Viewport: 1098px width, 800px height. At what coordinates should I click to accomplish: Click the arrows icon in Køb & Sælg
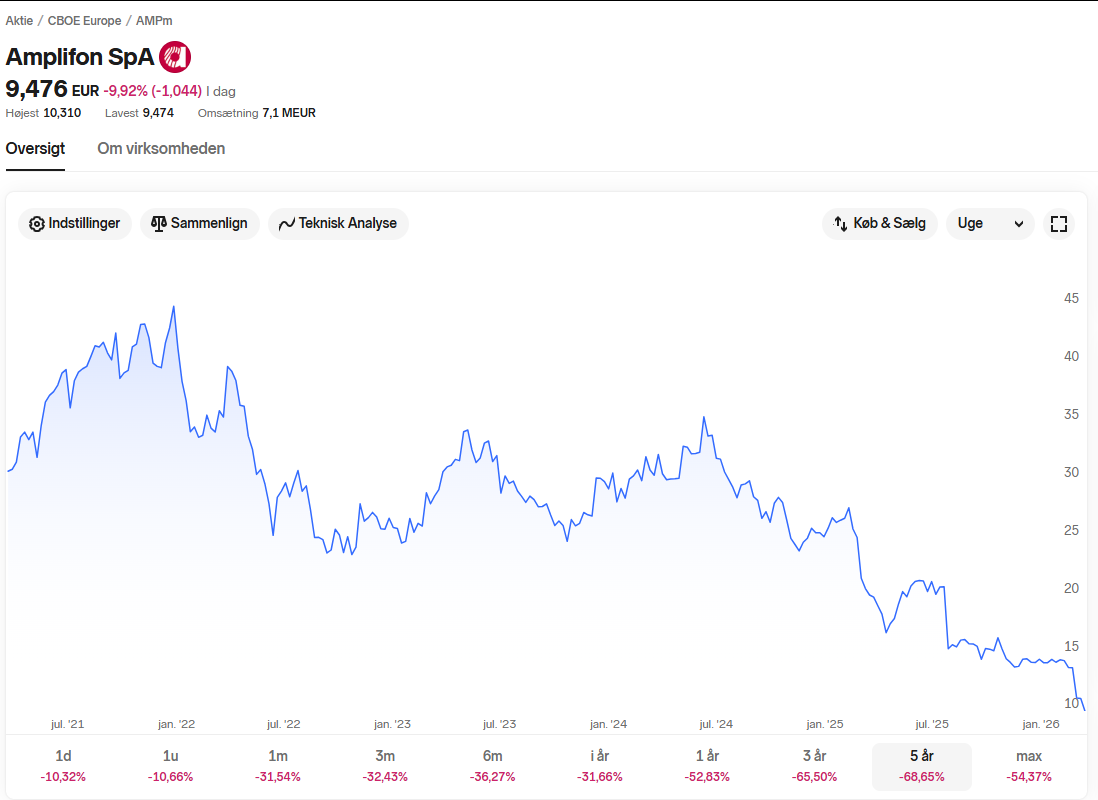pyautogui.click(x=840, y=223)
